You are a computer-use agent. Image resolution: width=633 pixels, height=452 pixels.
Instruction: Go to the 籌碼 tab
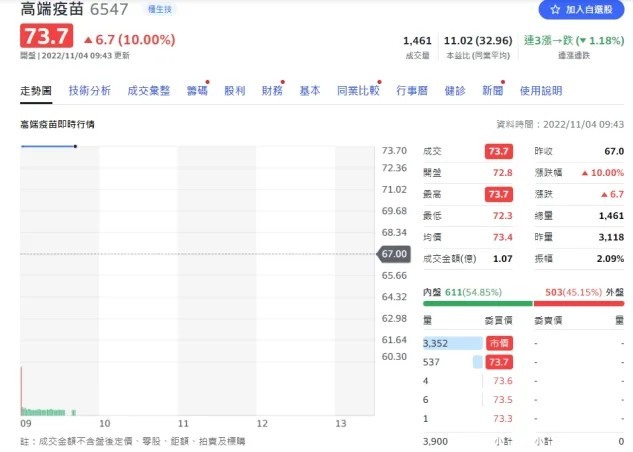[197, 91]
